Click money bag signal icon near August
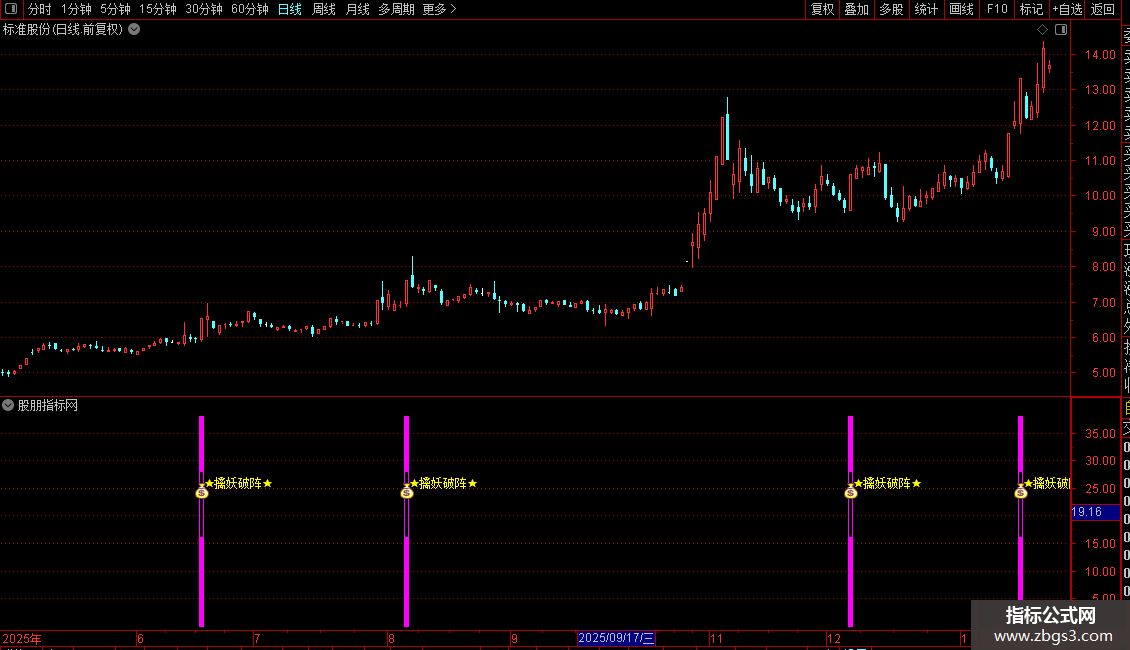Image resolution: width=1130 pixels, height=650 pixels. [x=406, y=492]
